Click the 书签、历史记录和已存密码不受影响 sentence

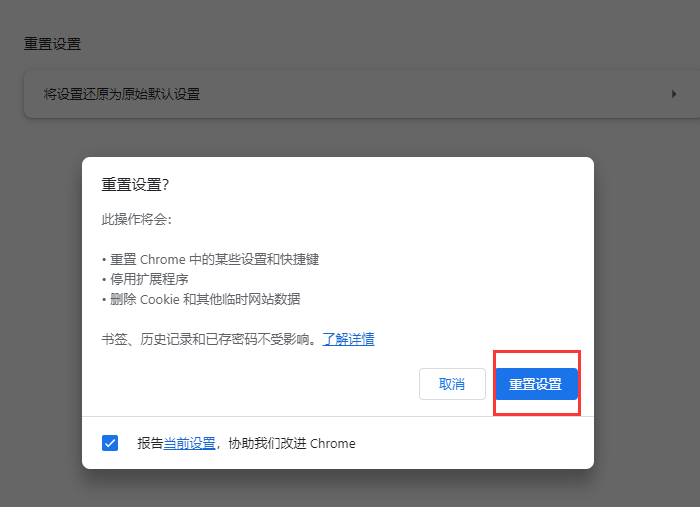point(208,339)
